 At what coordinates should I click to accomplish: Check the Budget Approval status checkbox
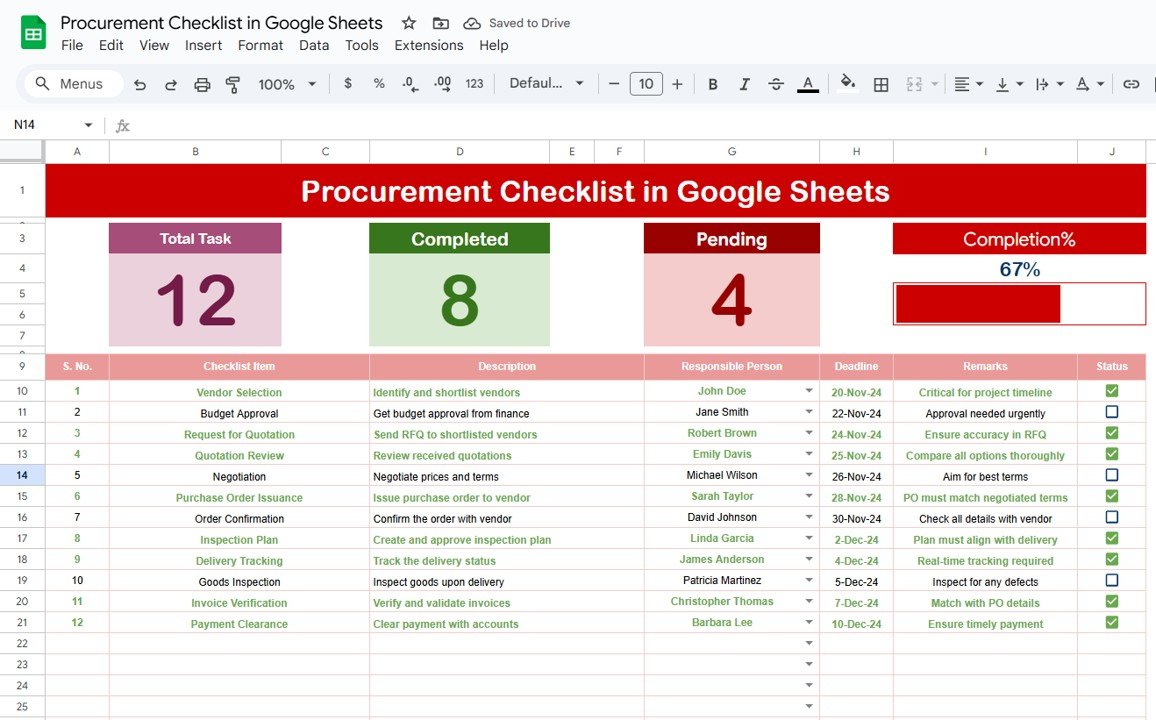point(1112,412)
